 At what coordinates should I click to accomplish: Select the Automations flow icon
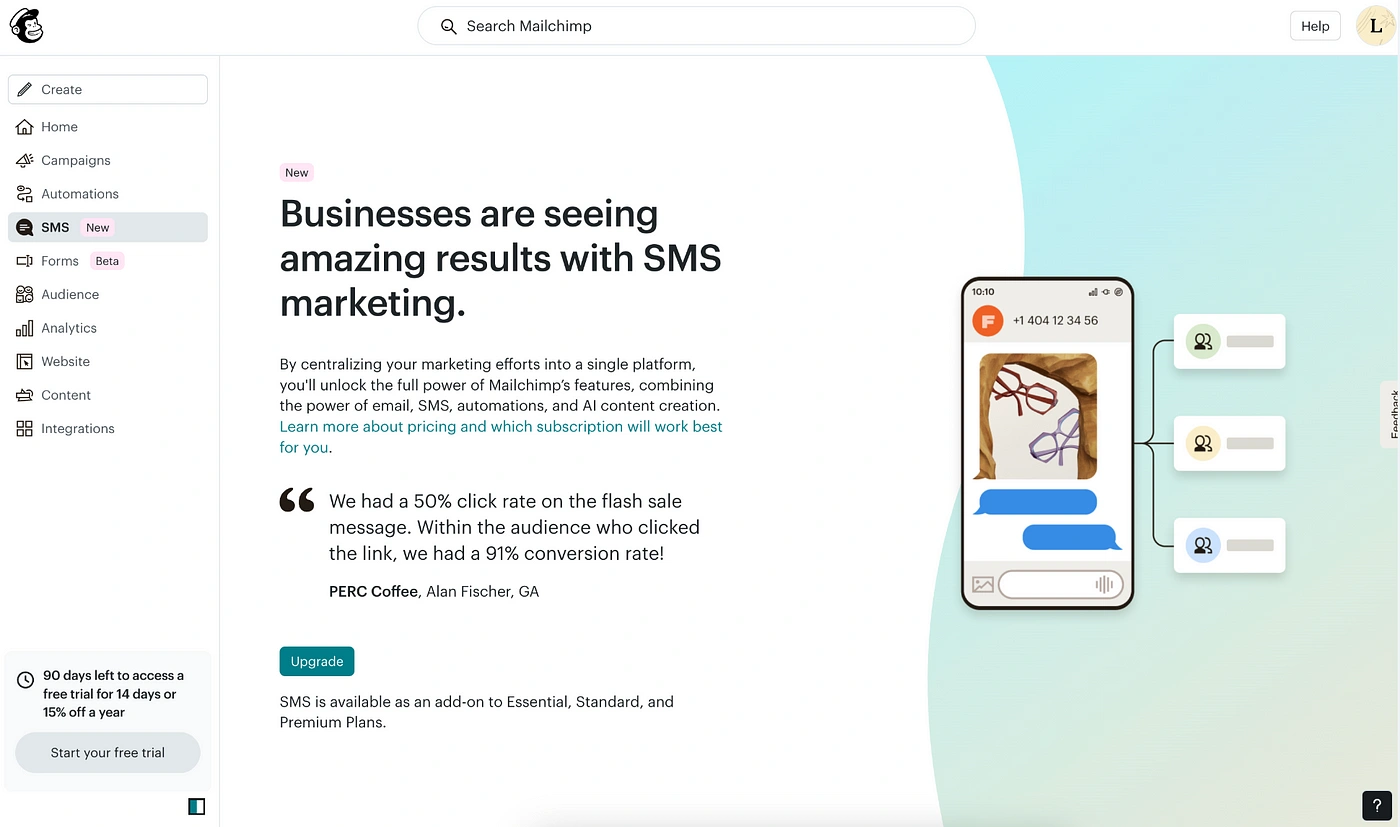click(x=24, y=194)
